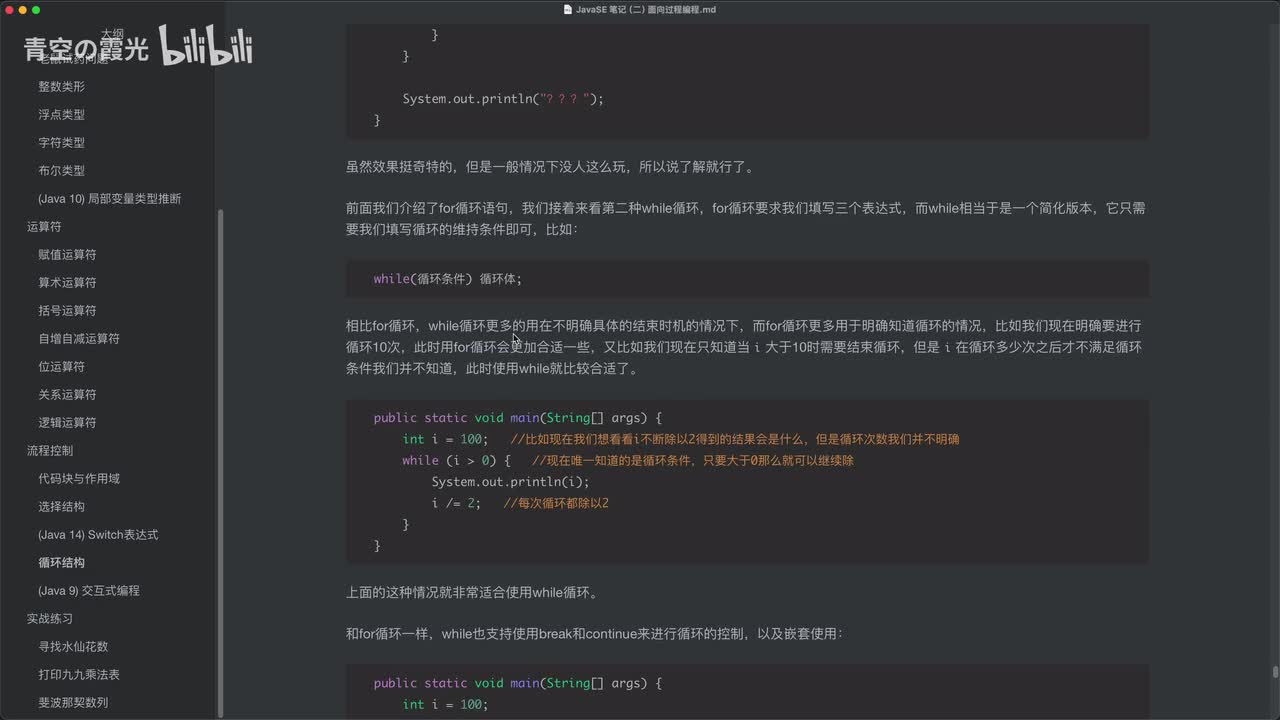Click the code line 'while (i > 0) {'
Viewport: 1280px width, 720px height.
pyautogui.click(x=456, y=461)
